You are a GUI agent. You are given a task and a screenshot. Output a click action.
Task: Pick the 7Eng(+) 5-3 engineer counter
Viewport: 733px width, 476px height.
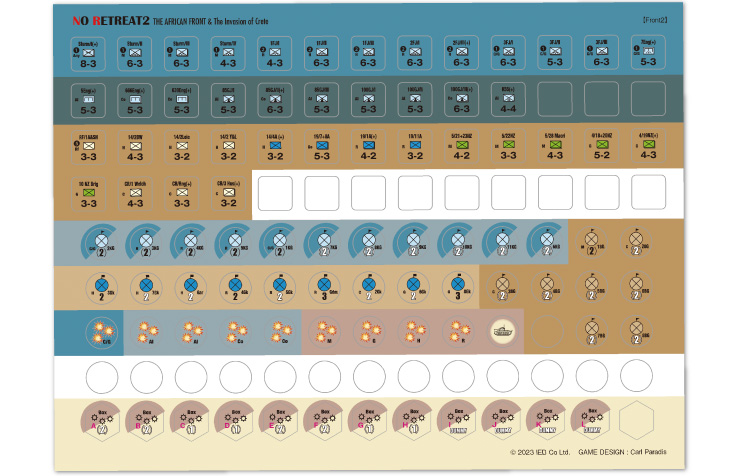(x=648, y=52)
